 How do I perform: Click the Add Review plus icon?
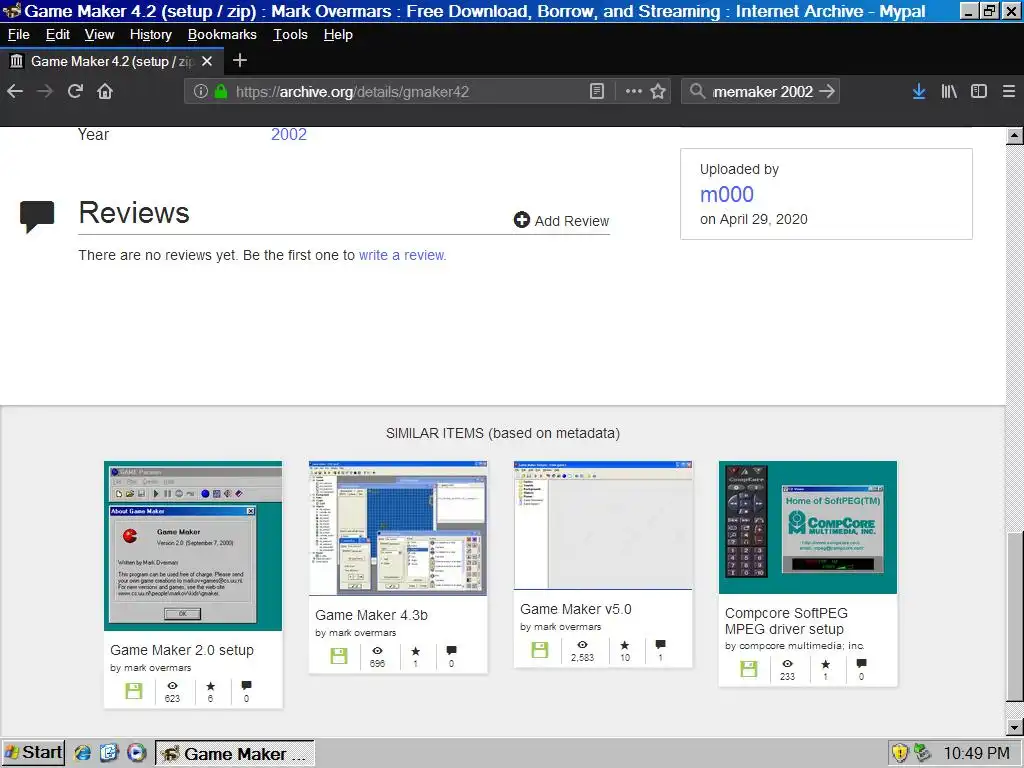[x=522, y=220]
